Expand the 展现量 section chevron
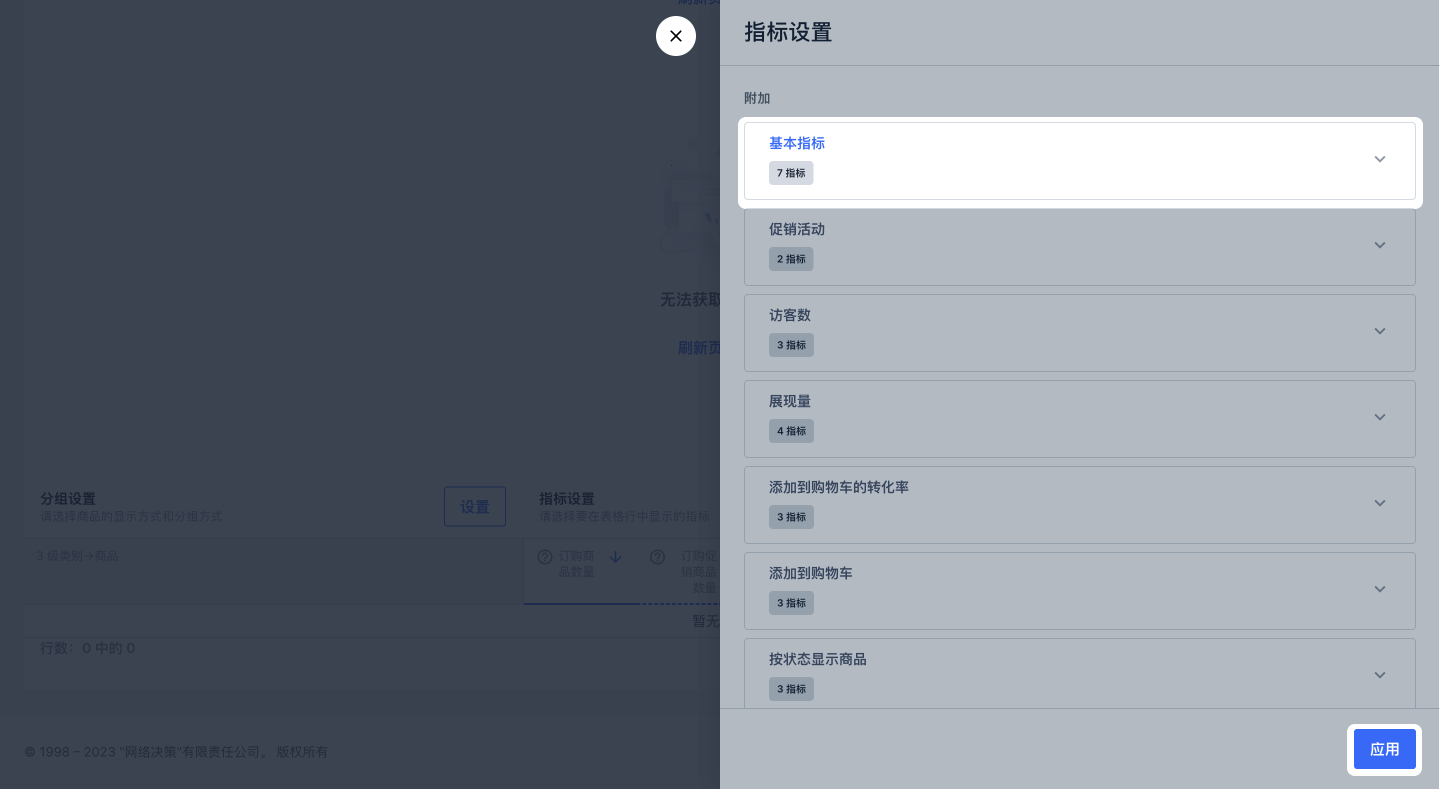Viewport: 1442px width, 789px height. click(x=1380, y=418)
